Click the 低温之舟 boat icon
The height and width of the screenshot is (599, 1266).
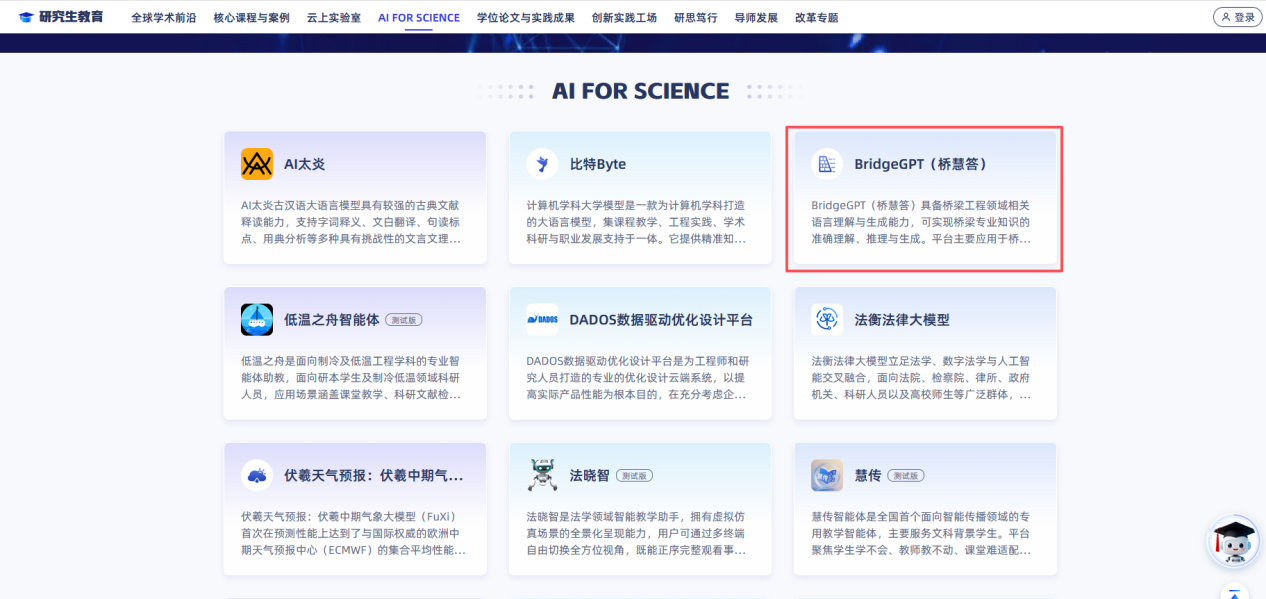[x=257, y=320]
